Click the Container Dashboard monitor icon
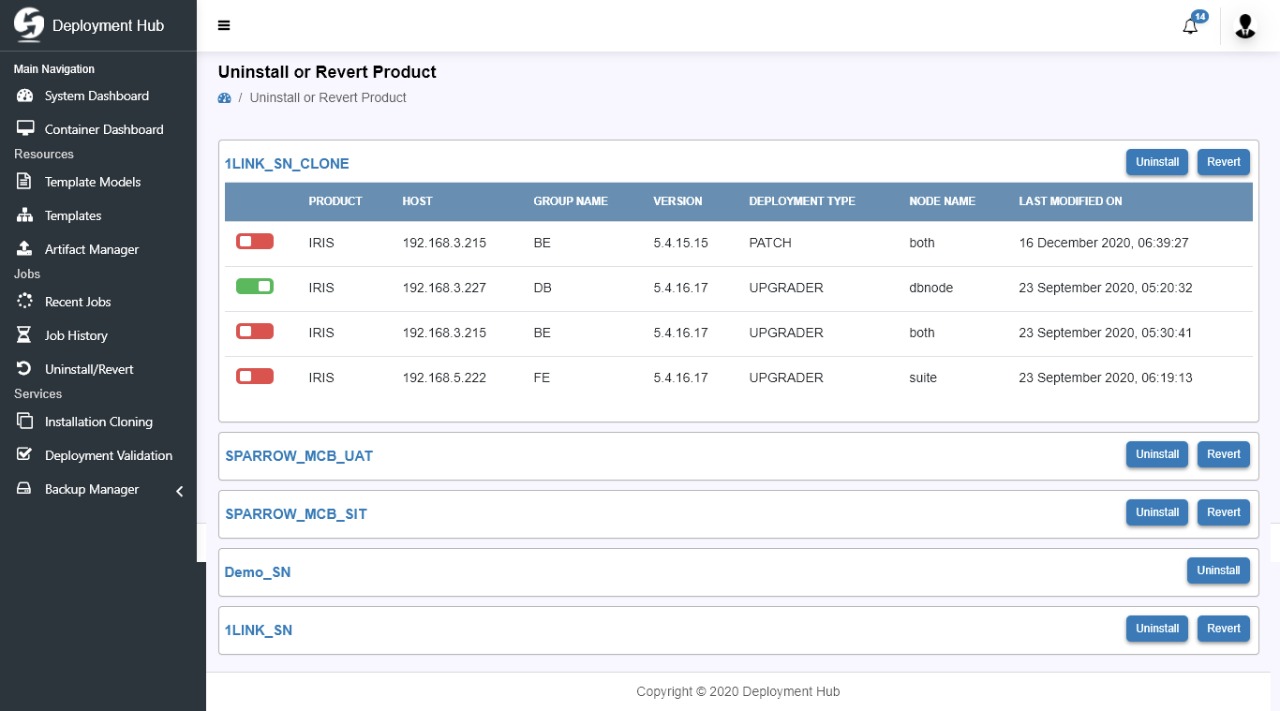1280x711 pixels. pos(25,129)
